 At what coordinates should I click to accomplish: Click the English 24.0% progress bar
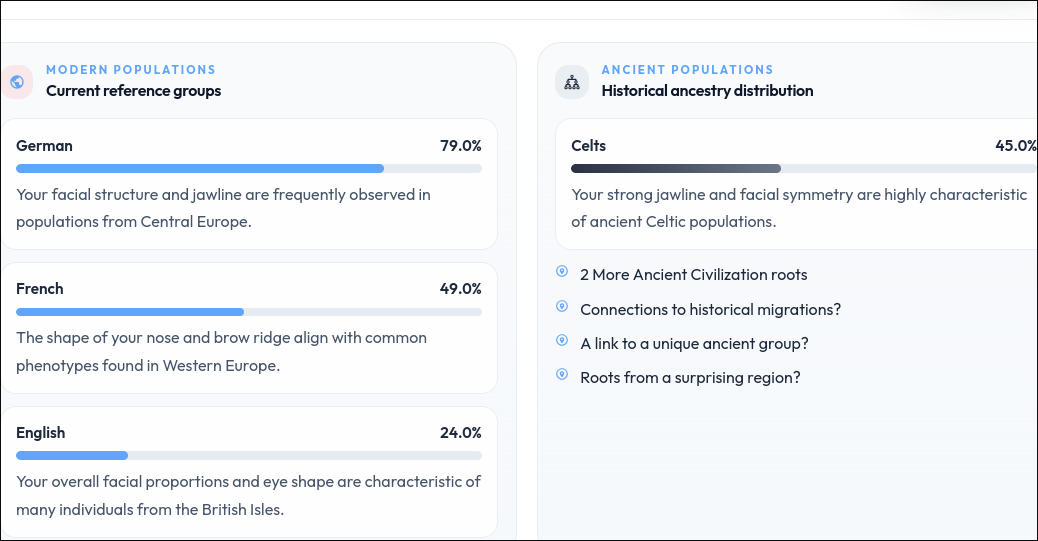[x=249, y=456]
